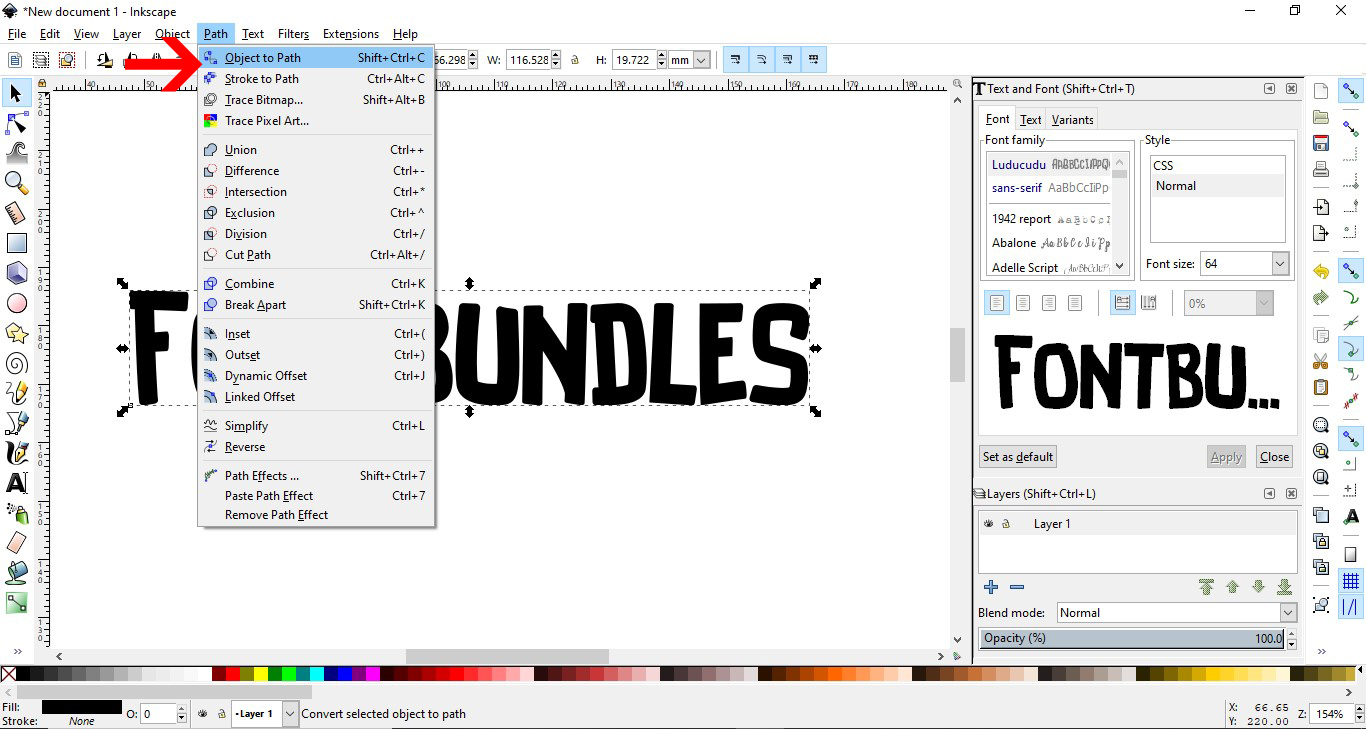Toggle width-height ratio lock

click(575, 60)
